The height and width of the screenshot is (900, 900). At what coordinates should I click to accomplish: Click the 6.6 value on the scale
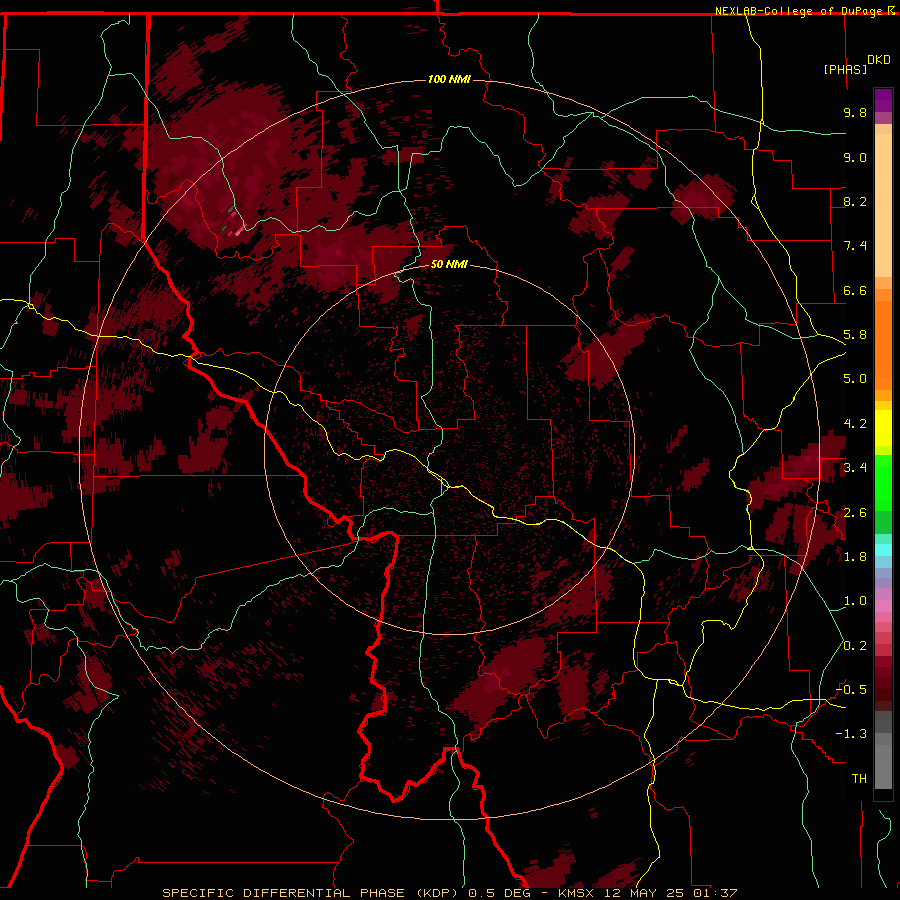coord(855,290)
